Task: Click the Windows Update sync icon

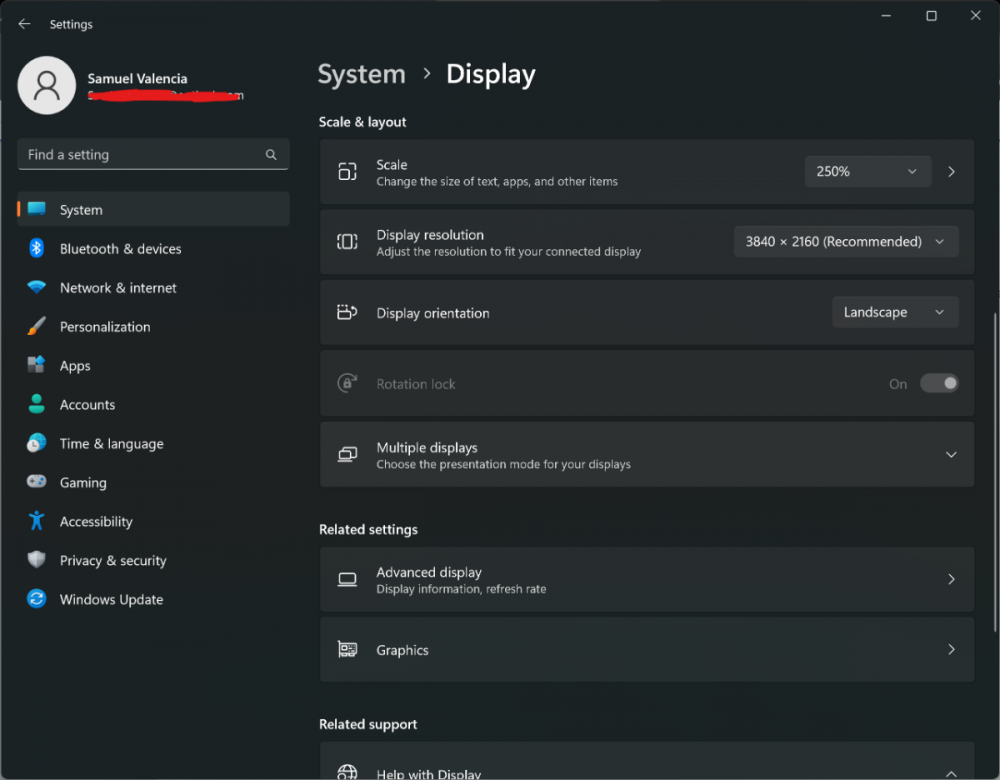Action: pyautogui.click(x=37, y=600)
